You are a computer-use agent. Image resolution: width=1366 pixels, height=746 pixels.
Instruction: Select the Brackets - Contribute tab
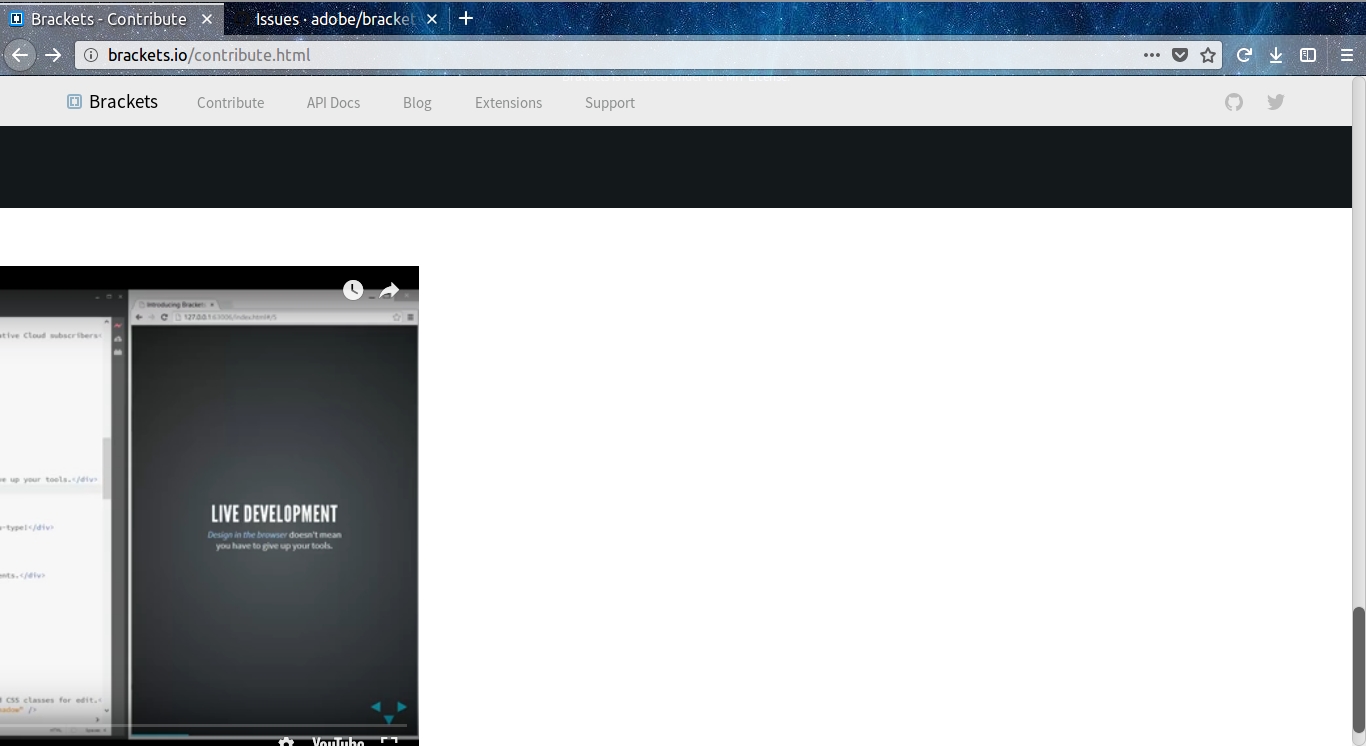(x=111, y=19)
